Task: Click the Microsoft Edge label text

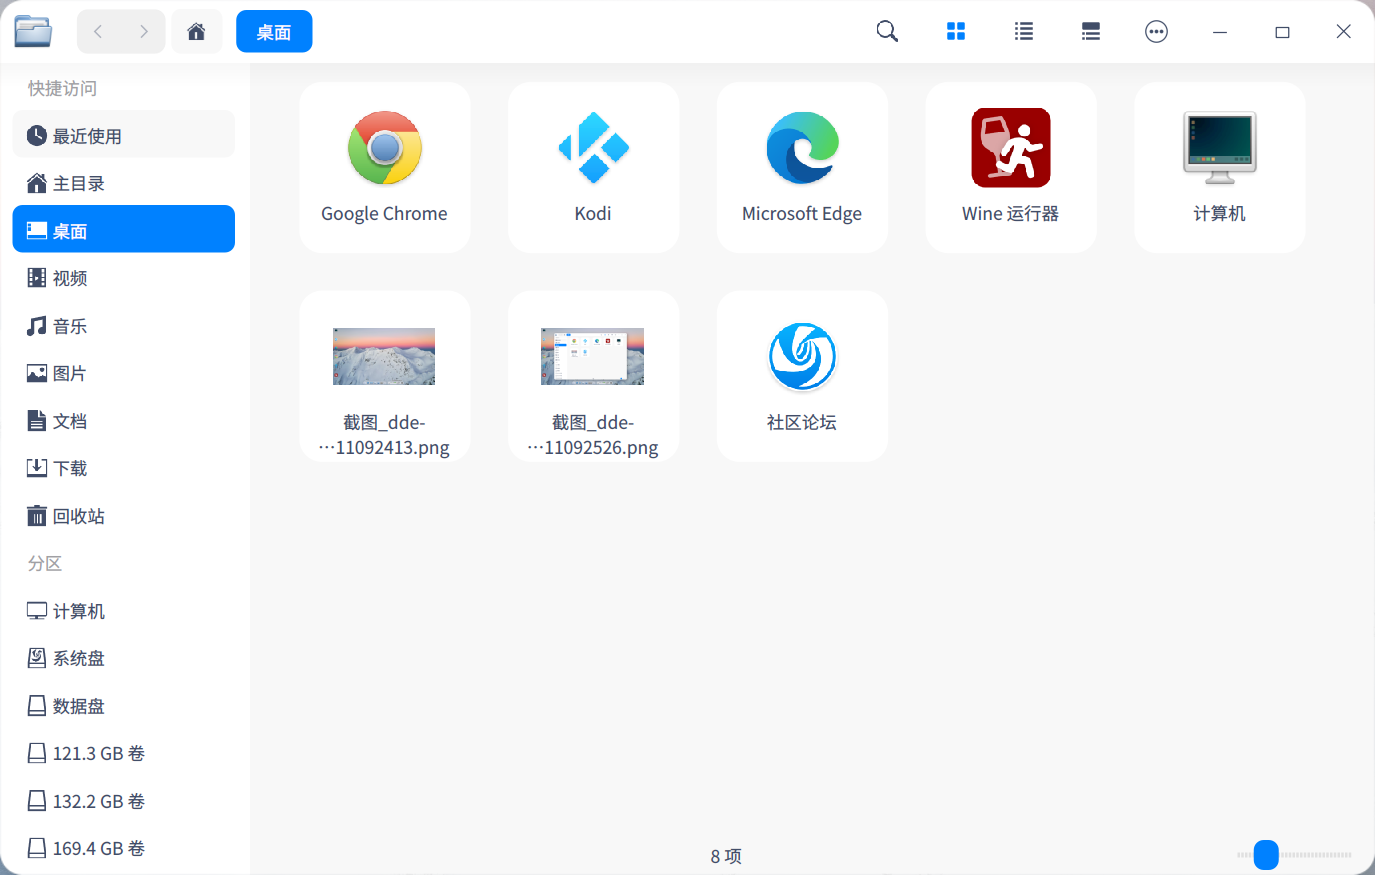Action: (x=802, y=214)
